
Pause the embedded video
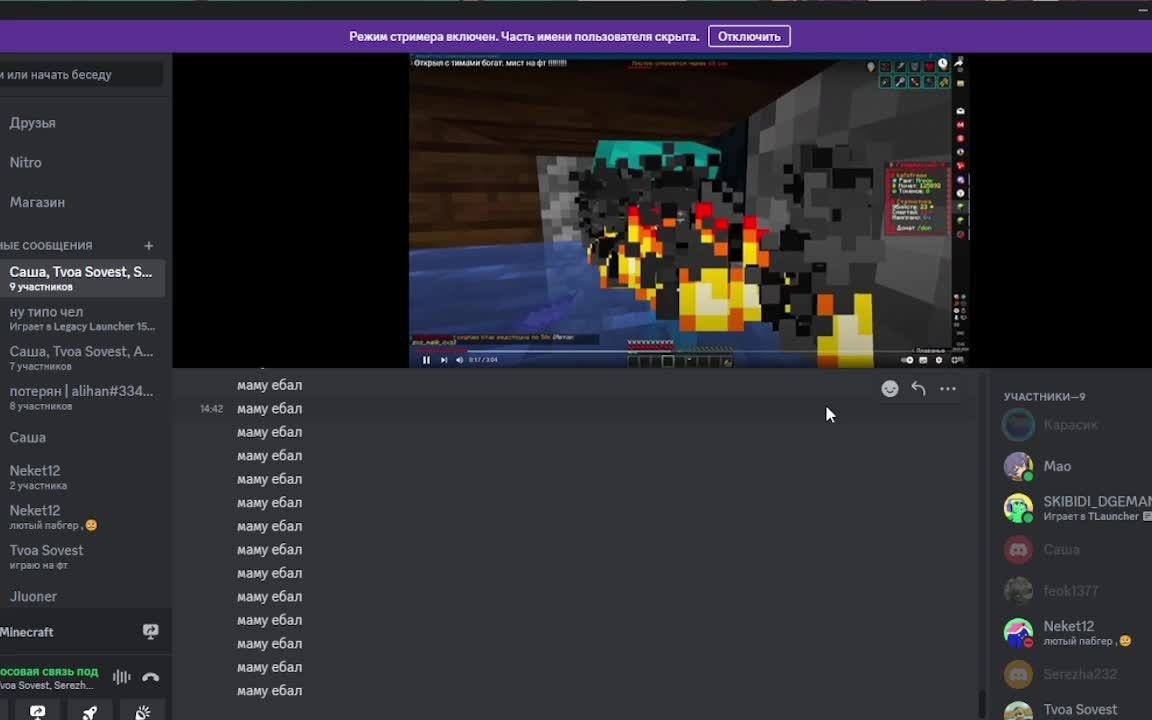click(x=426, y=360)
